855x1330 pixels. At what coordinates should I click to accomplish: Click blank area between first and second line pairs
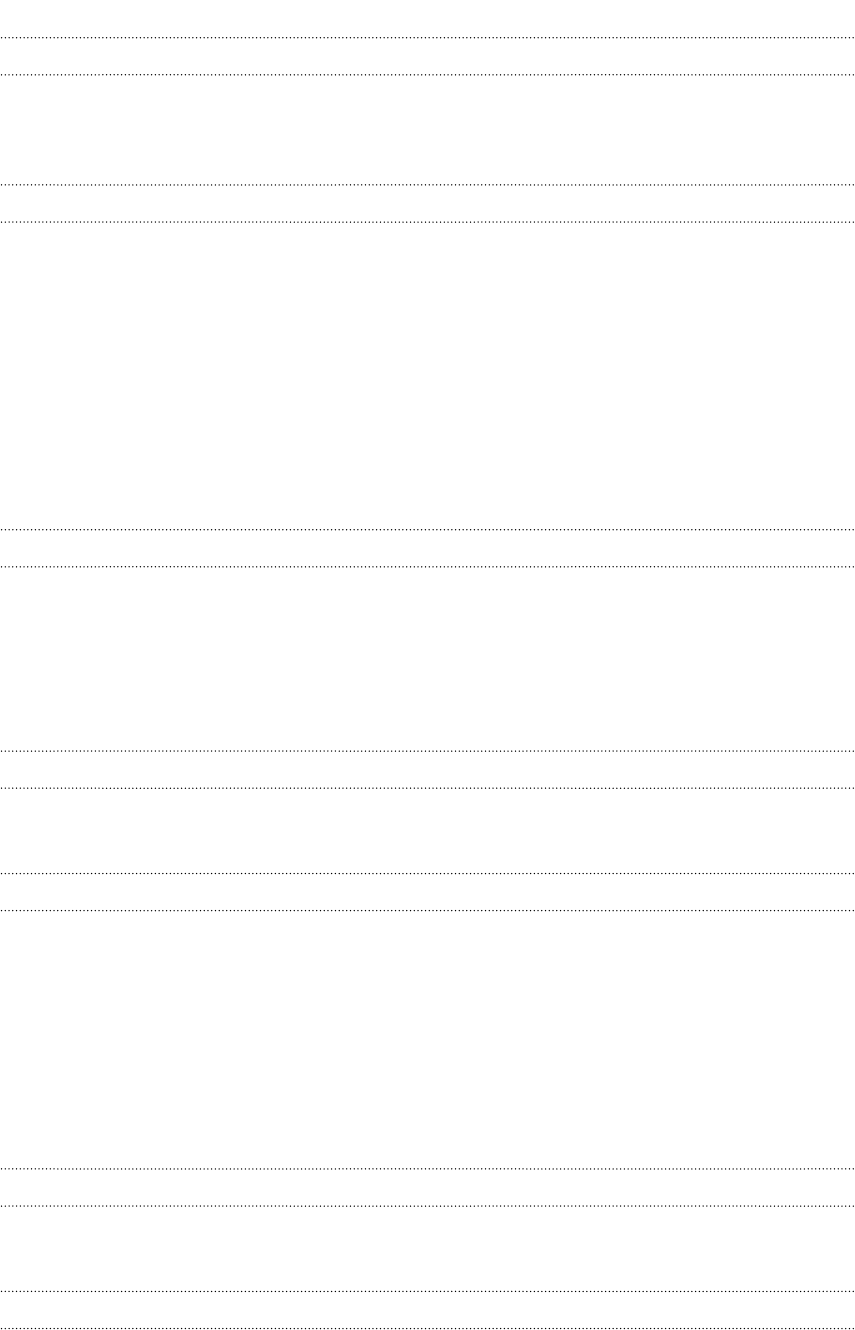[427, 129]
